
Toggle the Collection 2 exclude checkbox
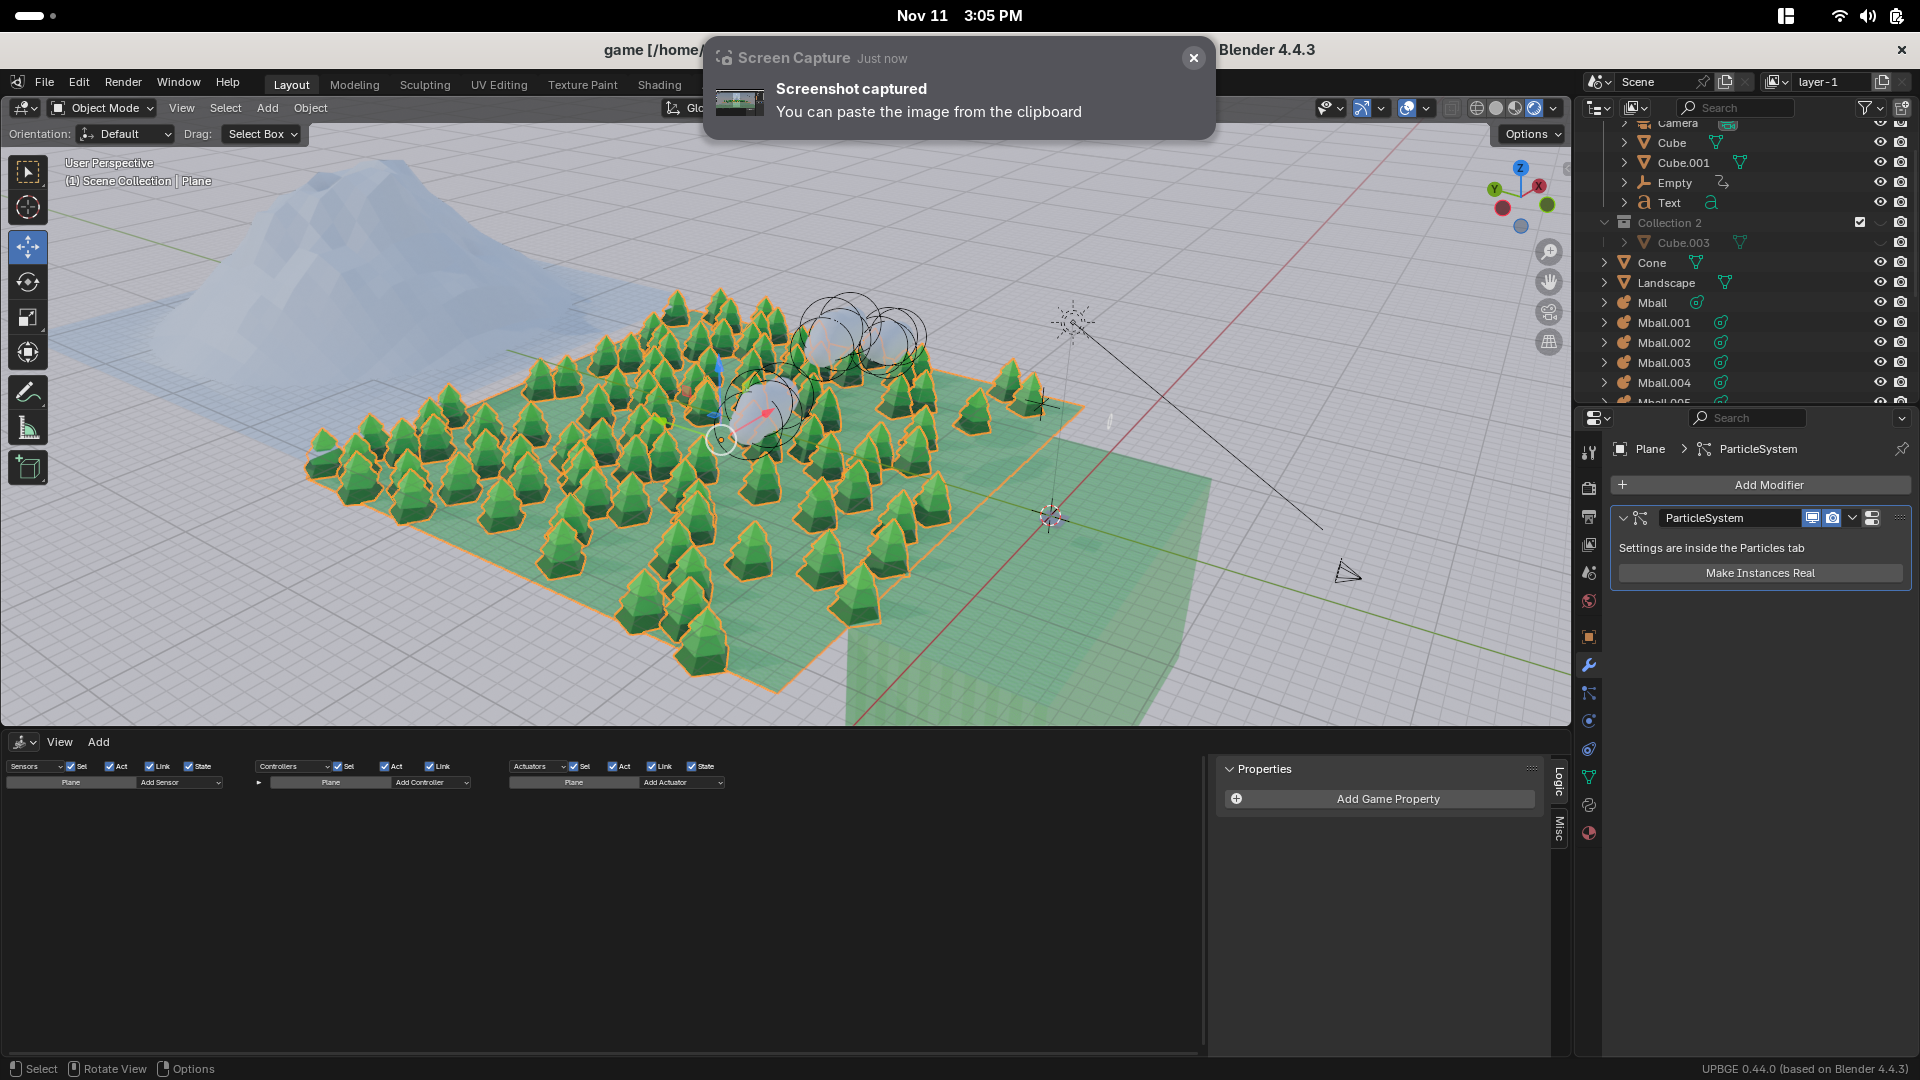point(1860,223)
